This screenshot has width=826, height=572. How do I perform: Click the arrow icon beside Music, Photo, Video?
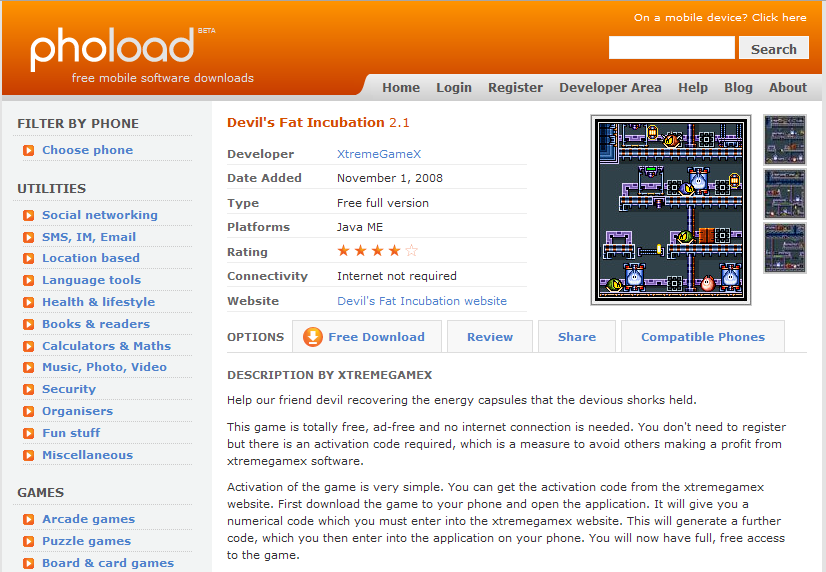(x=28, y=368)
